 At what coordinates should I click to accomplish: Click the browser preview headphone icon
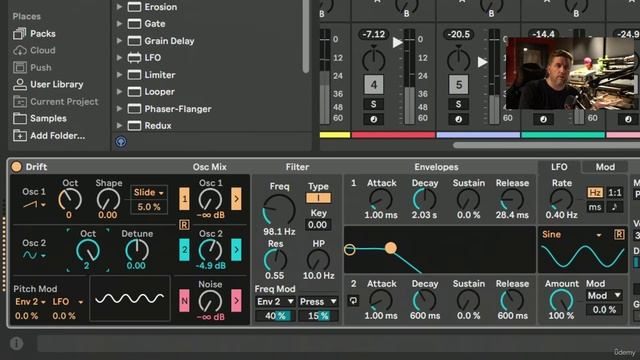click(121, 142)
